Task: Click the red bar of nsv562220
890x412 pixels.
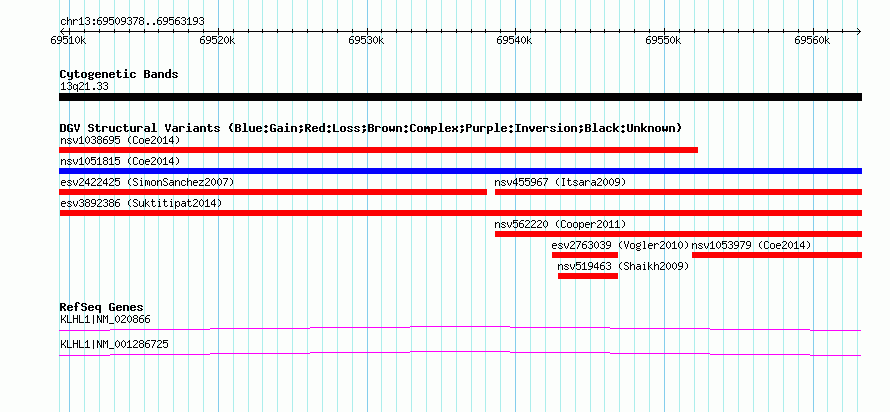Action: (x=678, y=234)
